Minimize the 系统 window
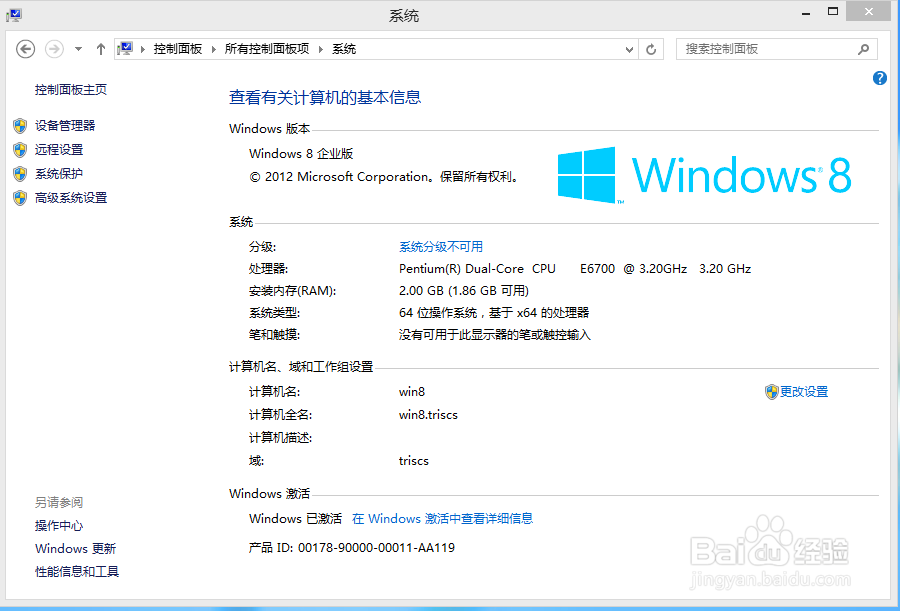 [x=807, y=12]
